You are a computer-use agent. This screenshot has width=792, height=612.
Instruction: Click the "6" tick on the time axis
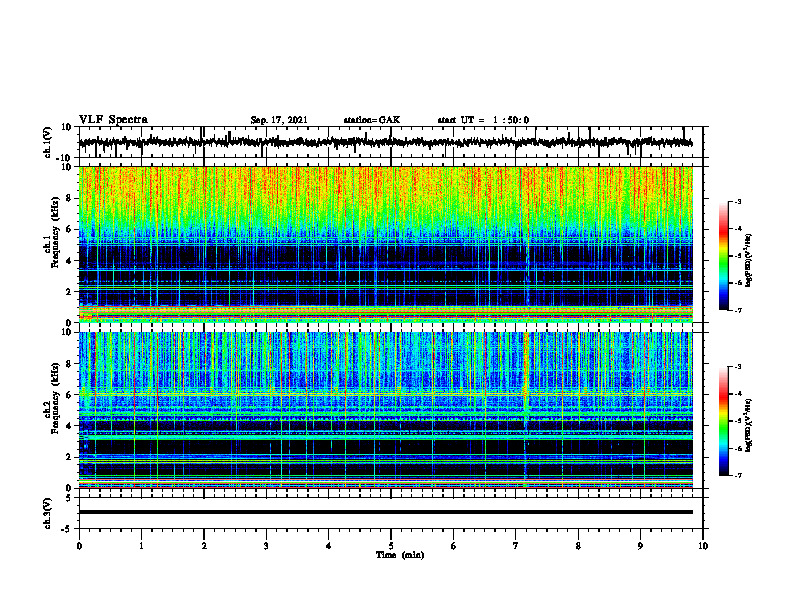click(454, 546)
